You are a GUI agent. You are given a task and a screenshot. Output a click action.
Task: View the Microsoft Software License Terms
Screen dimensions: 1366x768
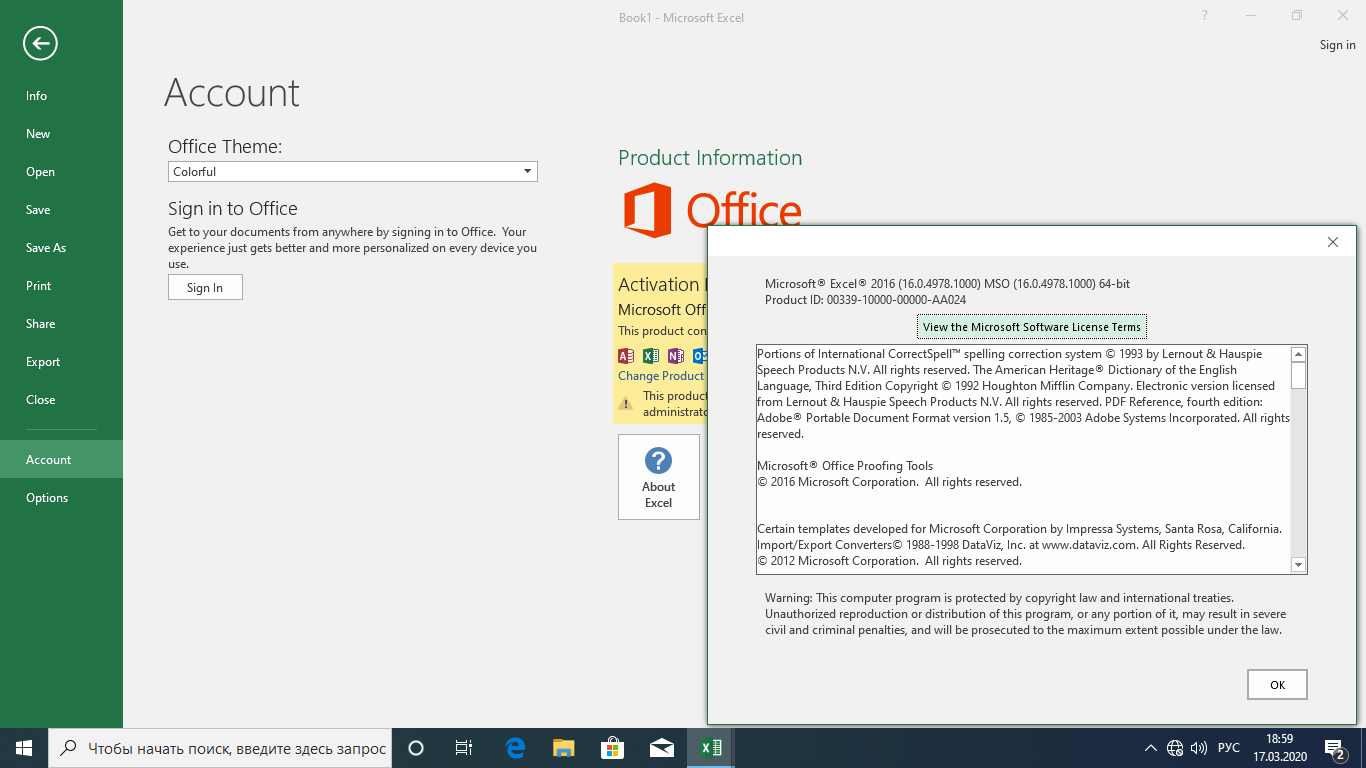point(1031,327)
